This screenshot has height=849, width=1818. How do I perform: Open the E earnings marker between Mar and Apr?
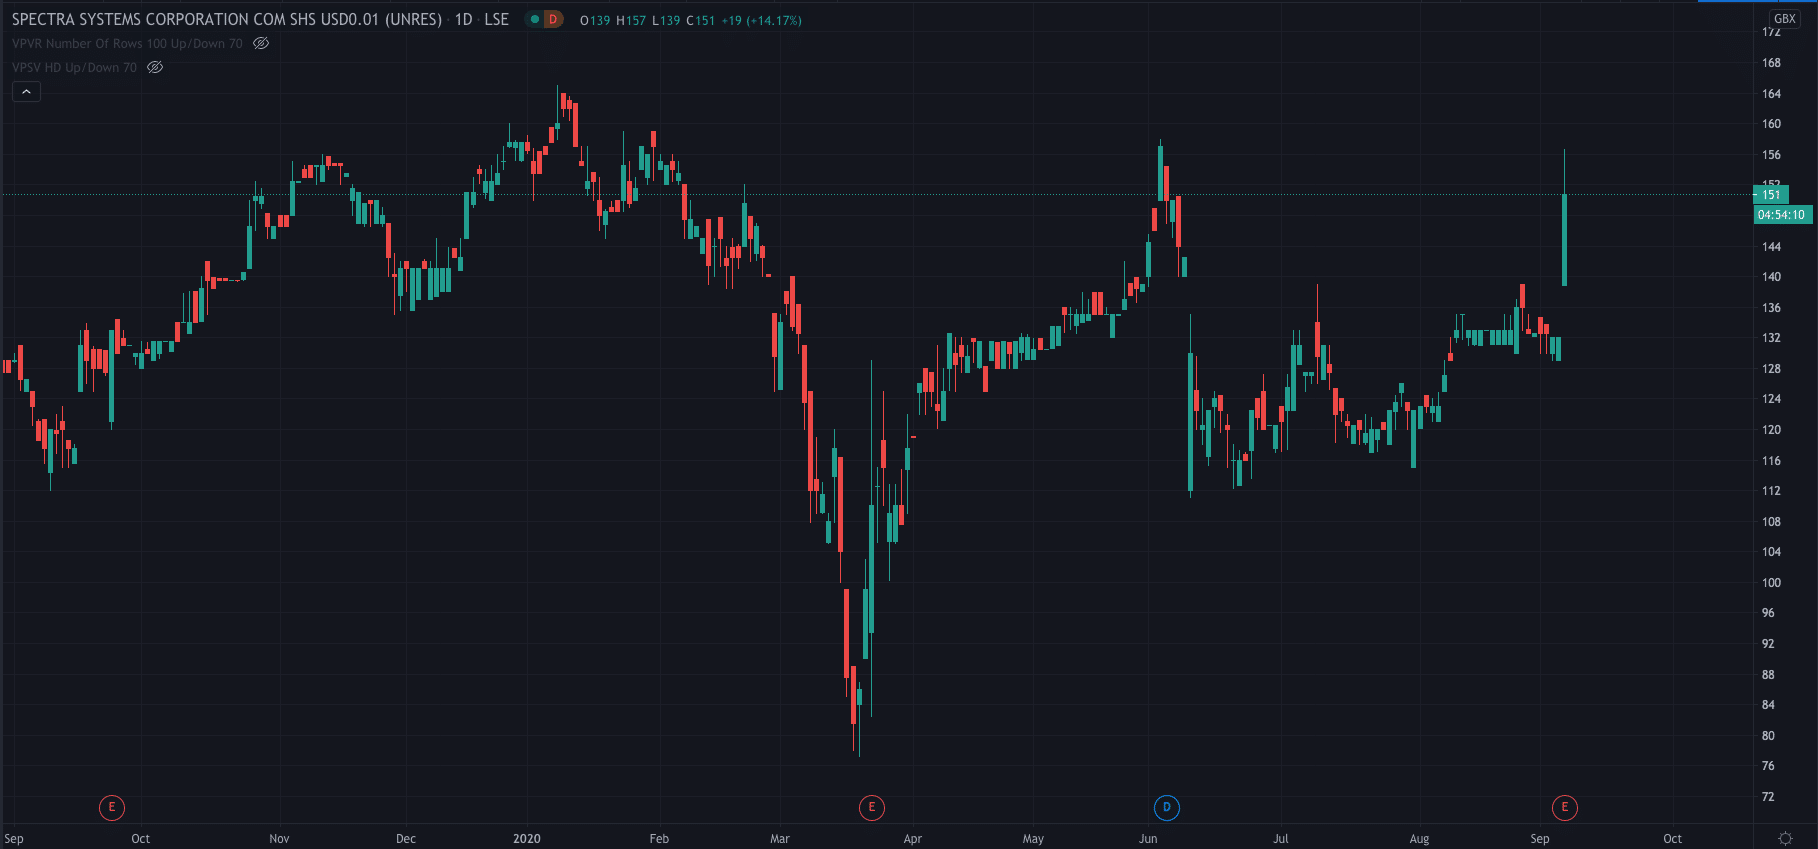872,807
